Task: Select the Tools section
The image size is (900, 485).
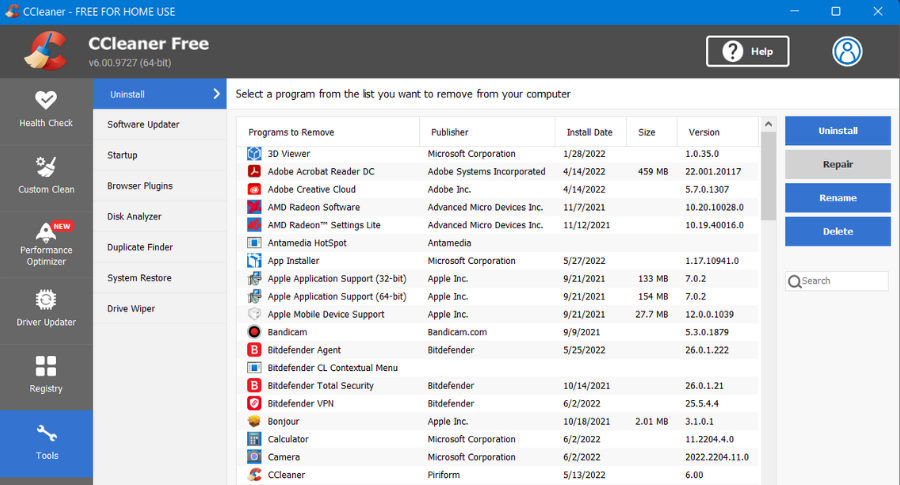Action: (x=46, y=444)
